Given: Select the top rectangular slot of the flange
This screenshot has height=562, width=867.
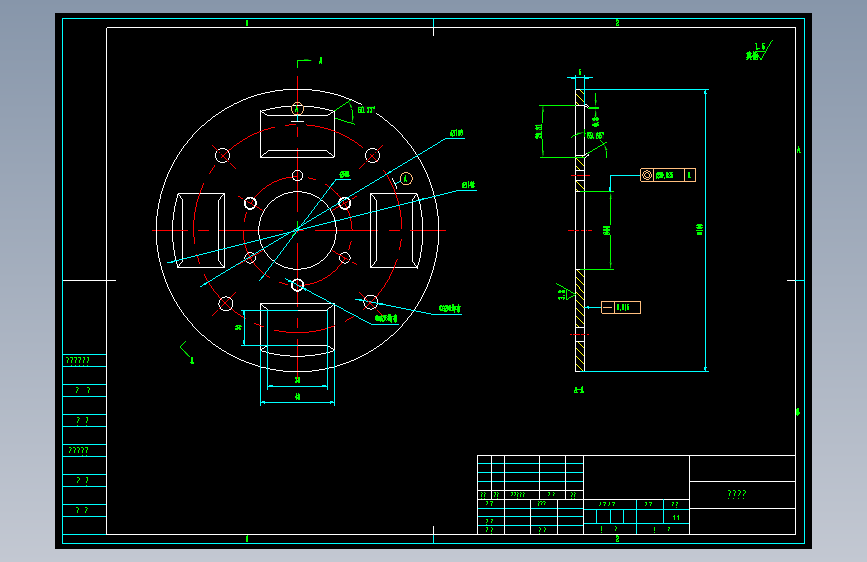Looking at the screenshot, I should tap(297, 132).
